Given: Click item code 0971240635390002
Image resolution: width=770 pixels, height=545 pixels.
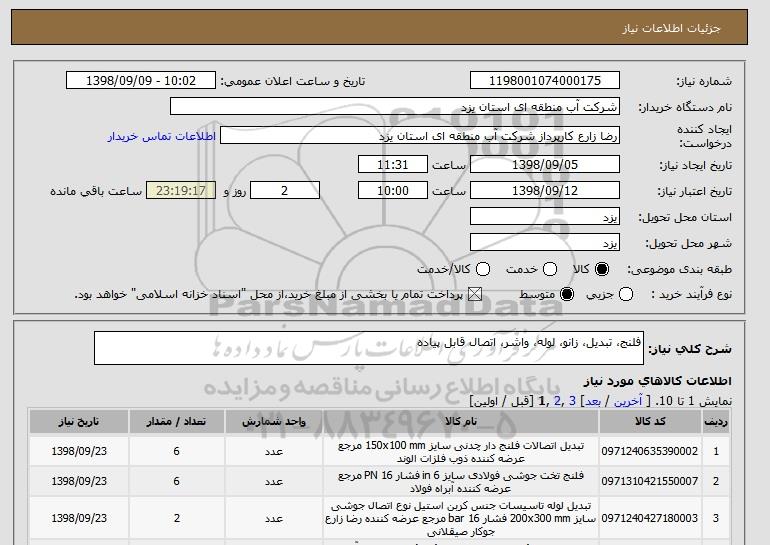Looking at the screenshot, I should [650, 451].
